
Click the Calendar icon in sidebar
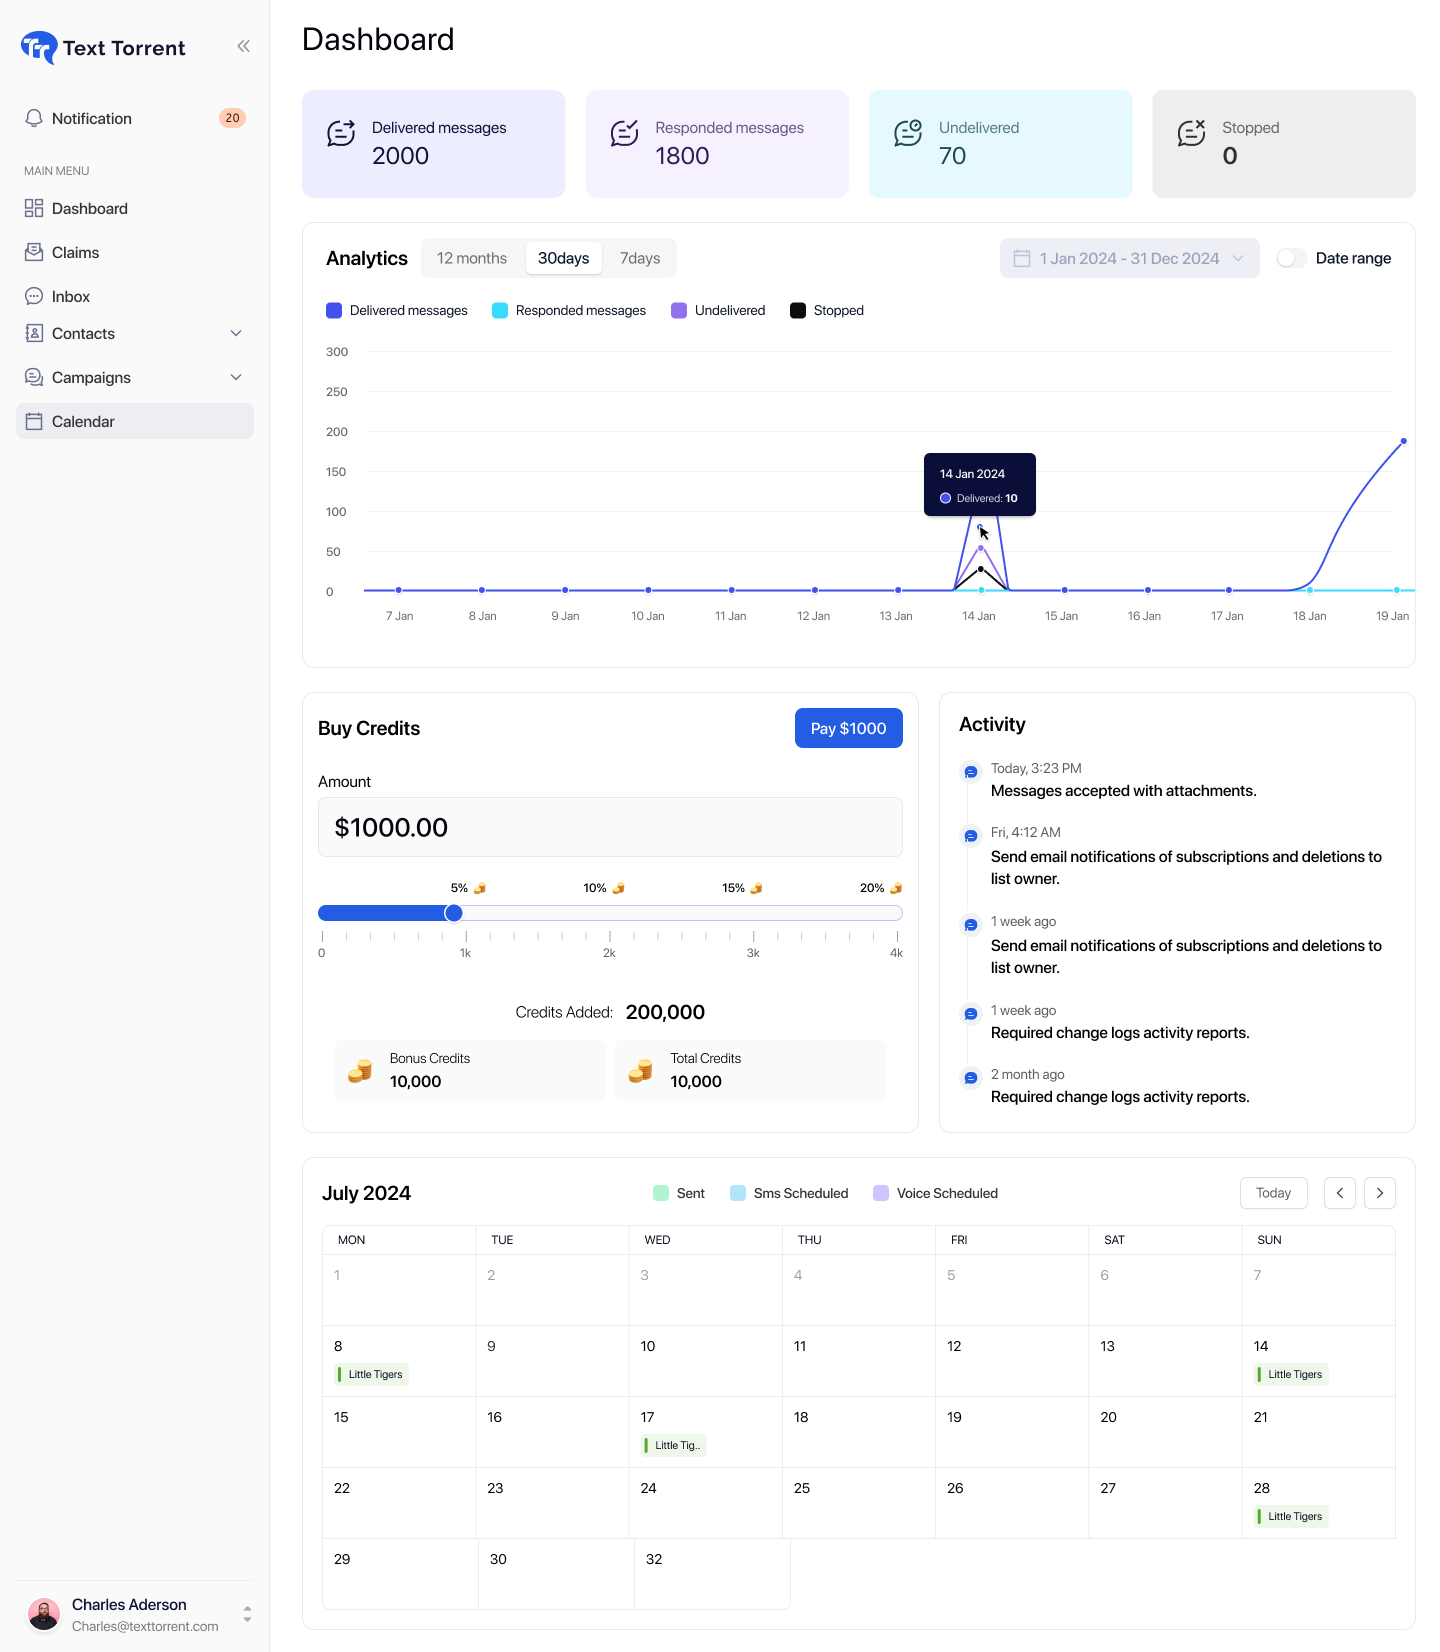coord(34,421)
